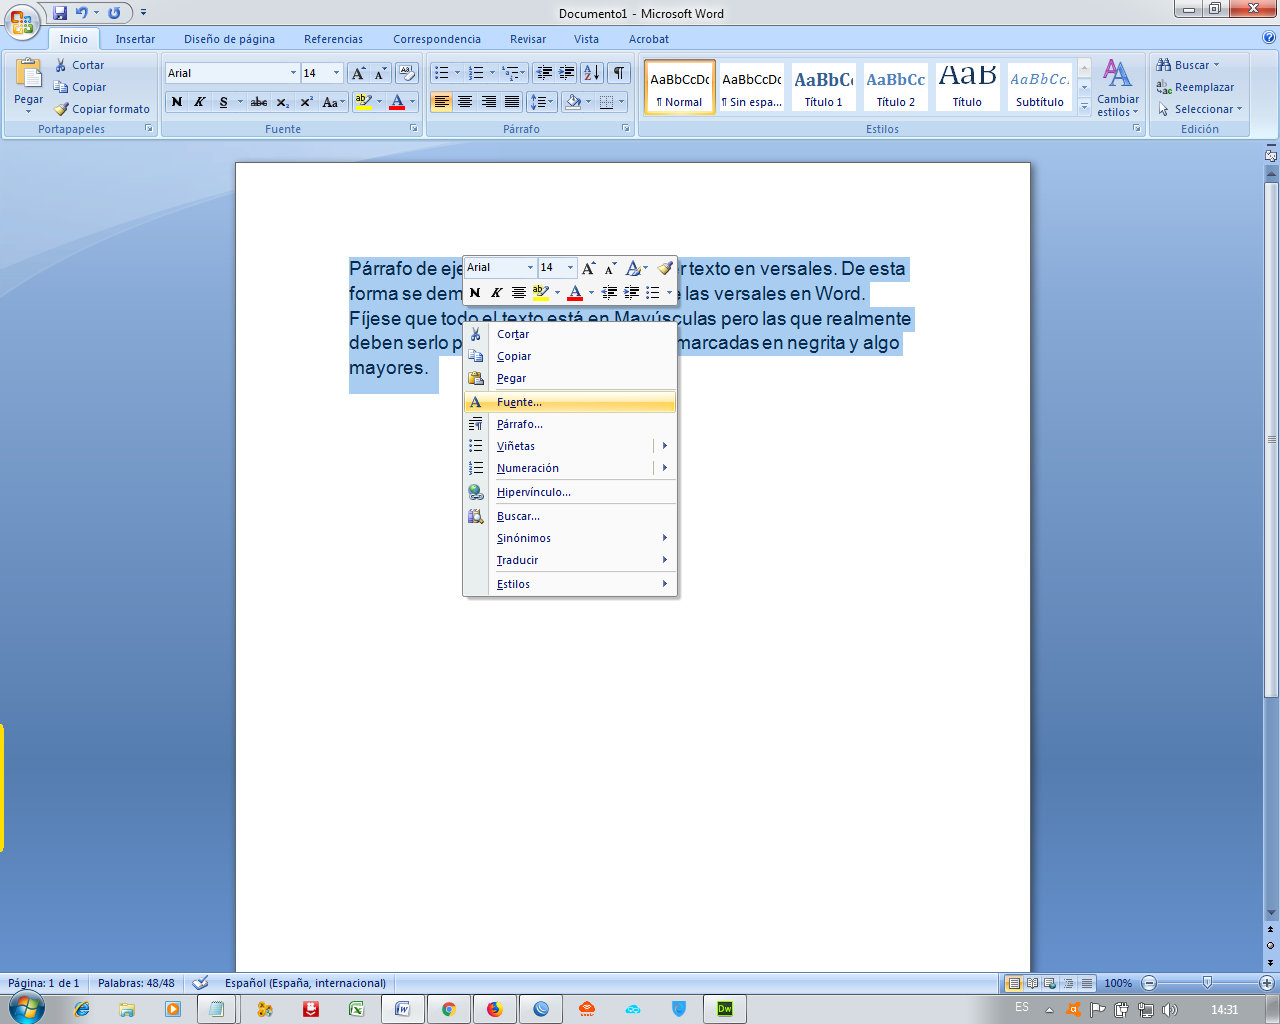1280x1024 pixels.
Task: Enable underline for the selected text
Action: click(224, 102)
